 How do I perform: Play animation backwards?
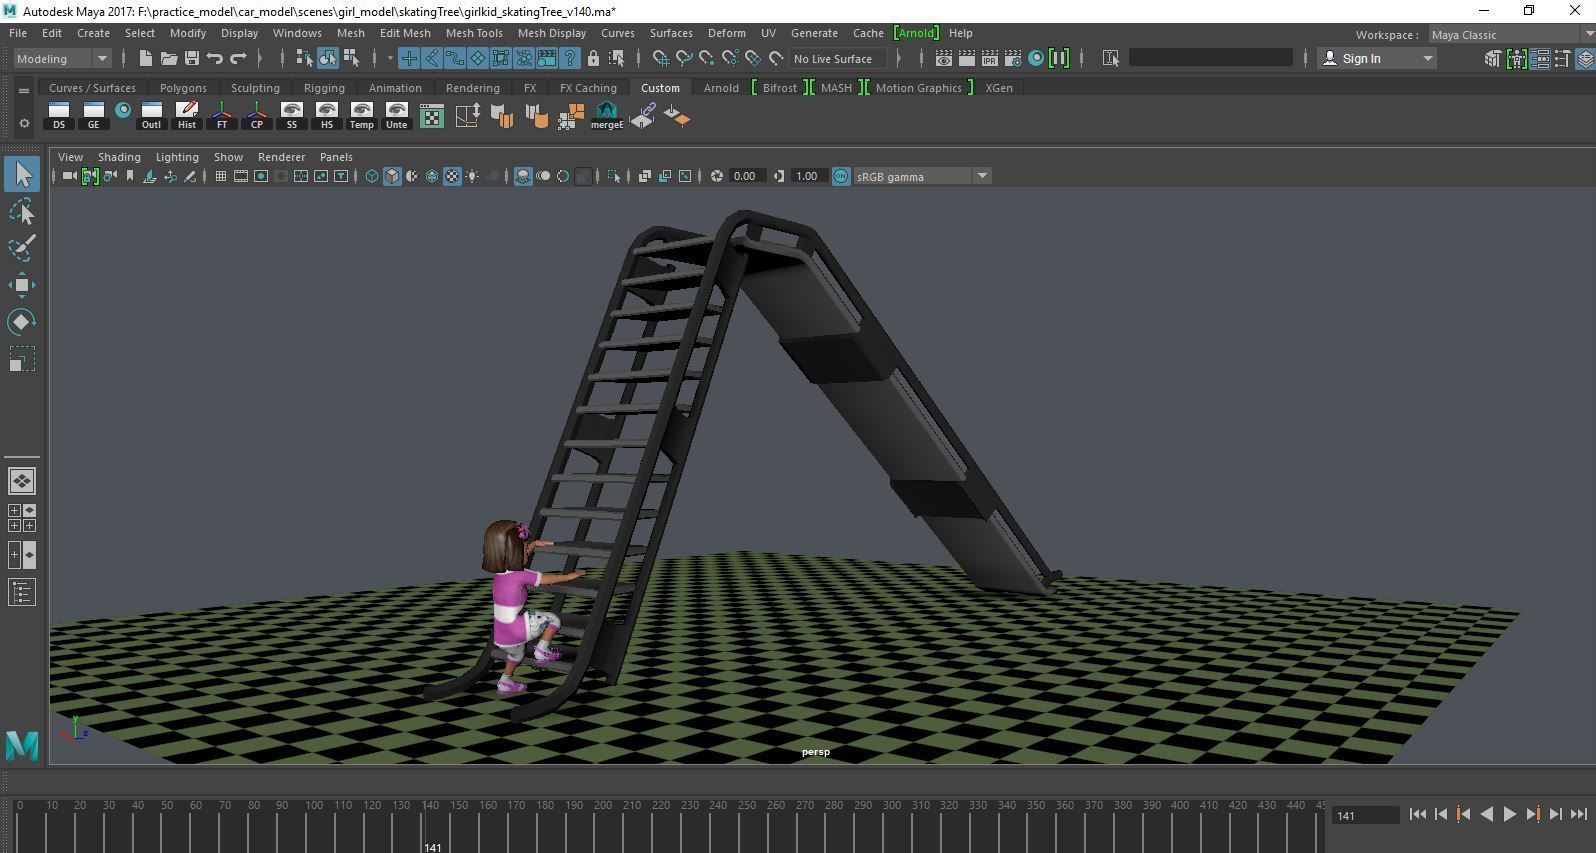click(1487, 814)
